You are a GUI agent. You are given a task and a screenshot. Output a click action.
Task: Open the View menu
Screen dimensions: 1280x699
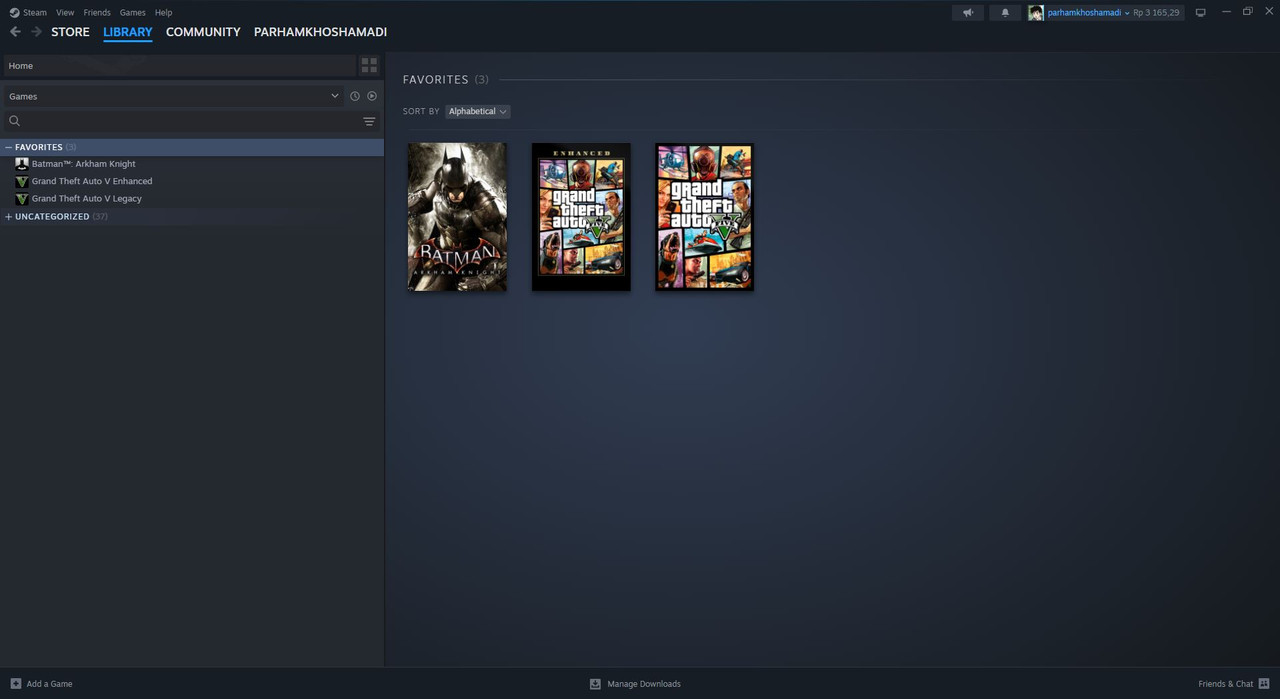65,12
